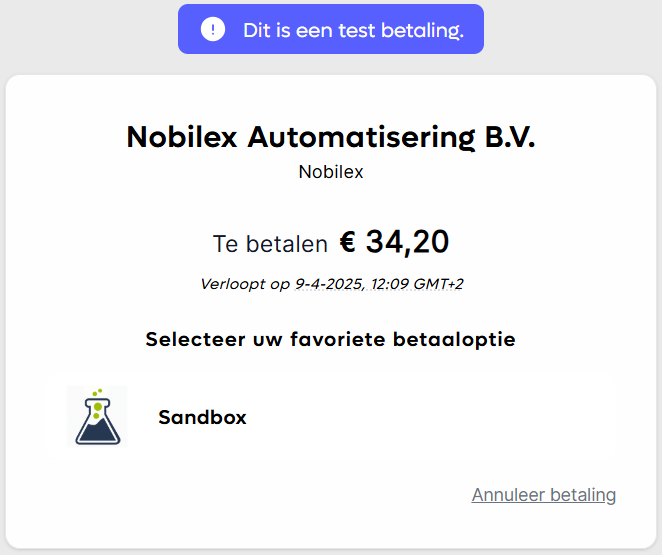Click the 'Dit is een test betaling.' text
Screen dimensions: 662x555
point(353,30)
